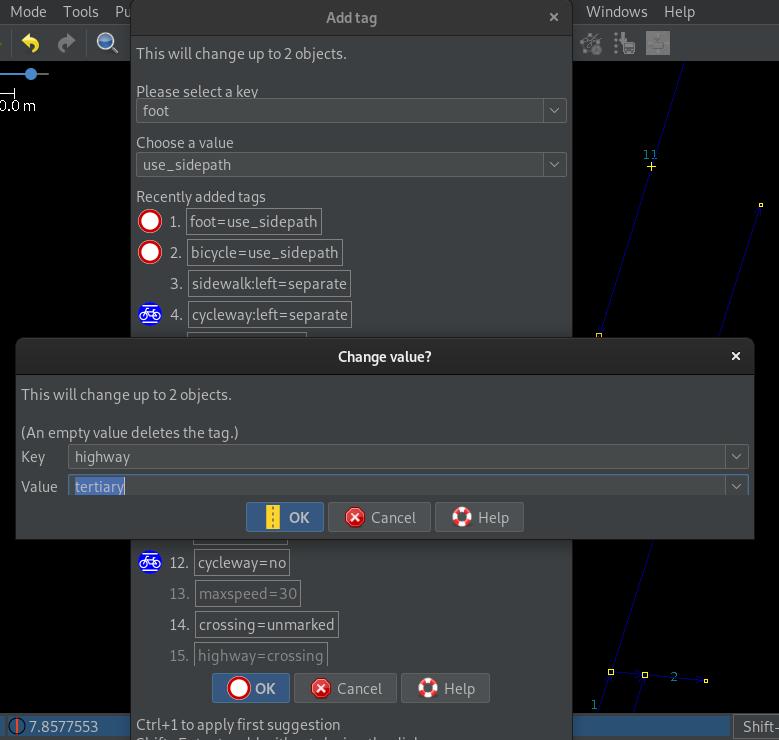The image size is (779, 740).
Task: Click the Key field containing highway
Action: [x=396, y=457]
